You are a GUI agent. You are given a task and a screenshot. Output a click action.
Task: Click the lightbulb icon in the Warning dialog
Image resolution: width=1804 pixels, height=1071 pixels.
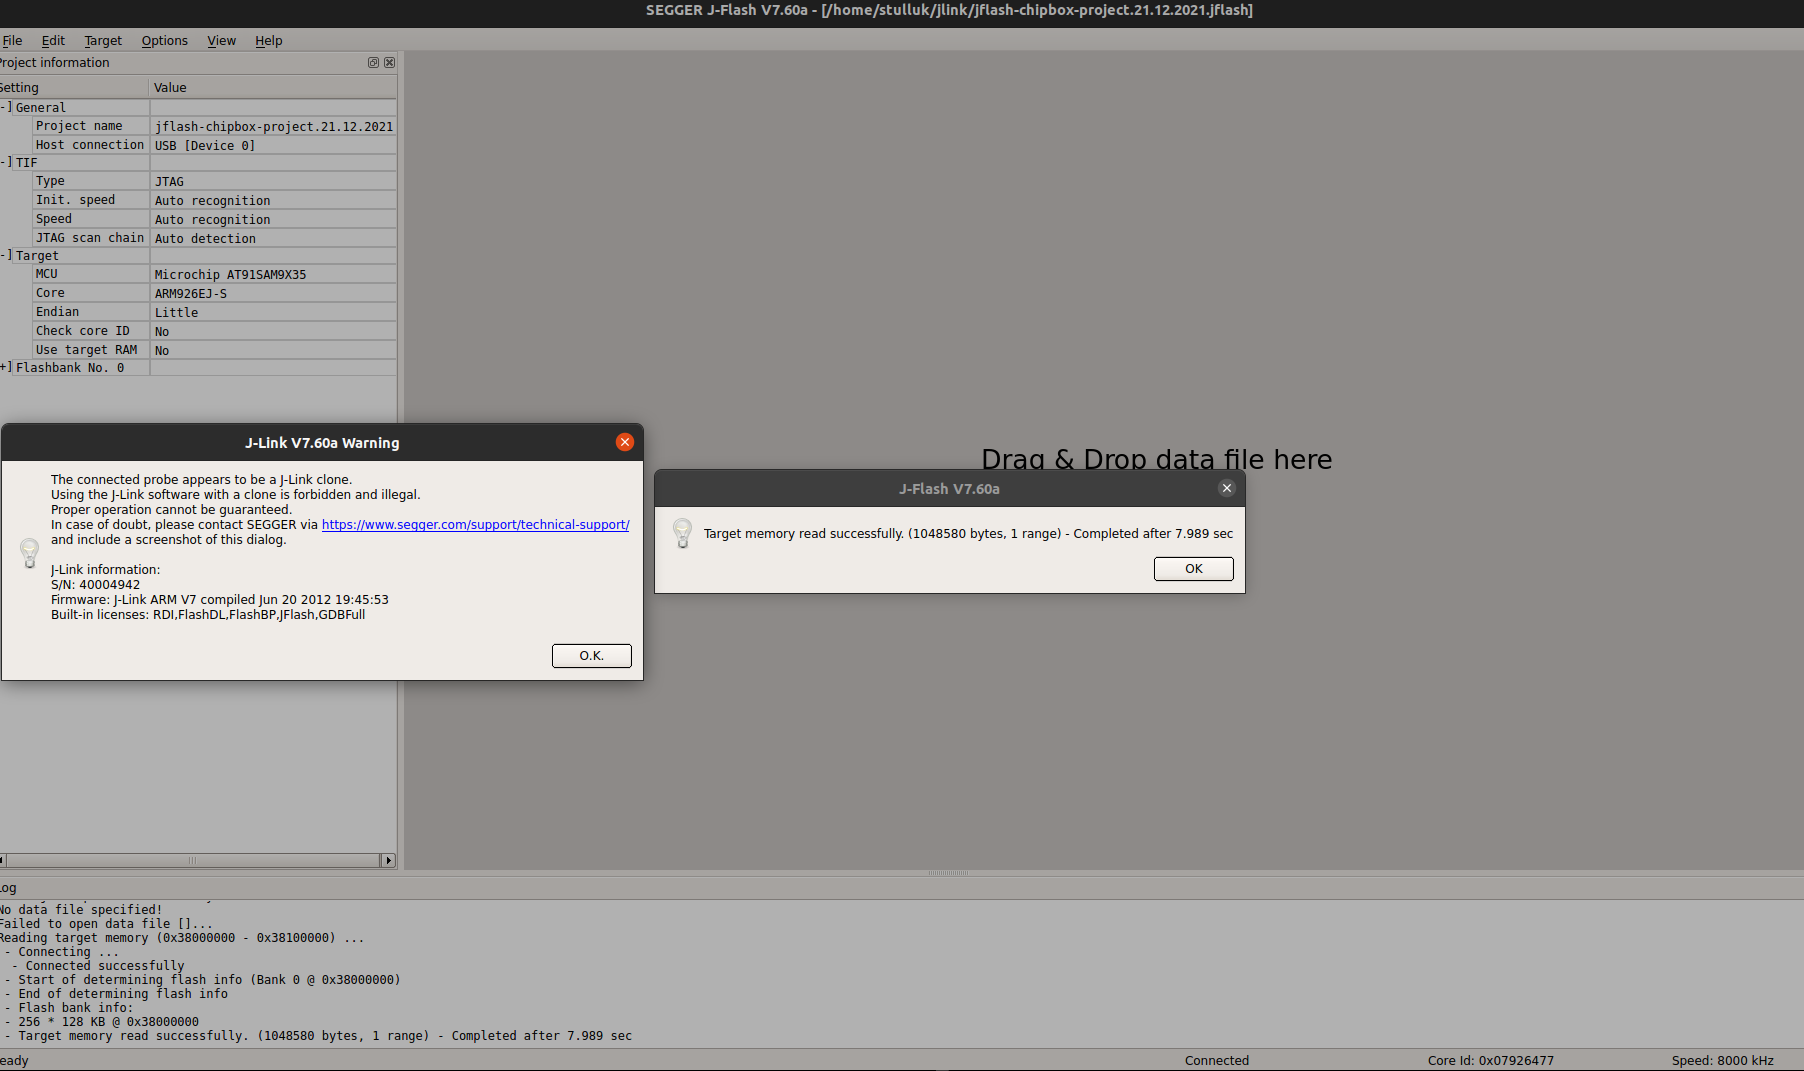pyautogui.click(x=30, y=553)
